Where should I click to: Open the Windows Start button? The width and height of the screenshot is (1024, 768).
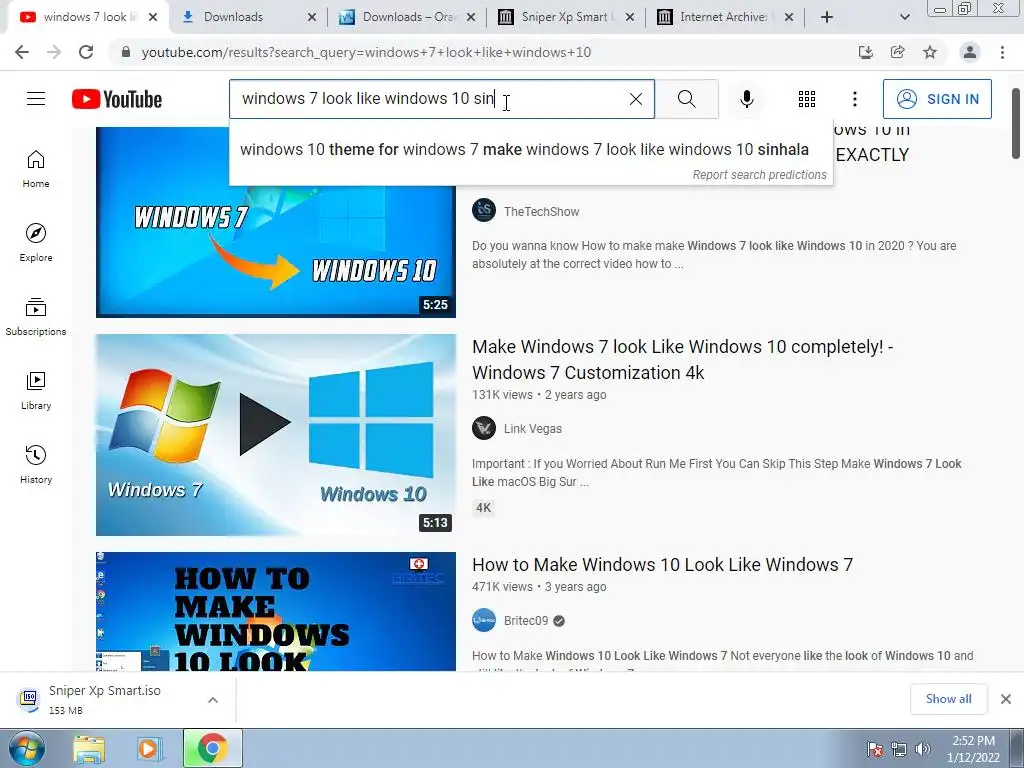click(x=26, y=748)
